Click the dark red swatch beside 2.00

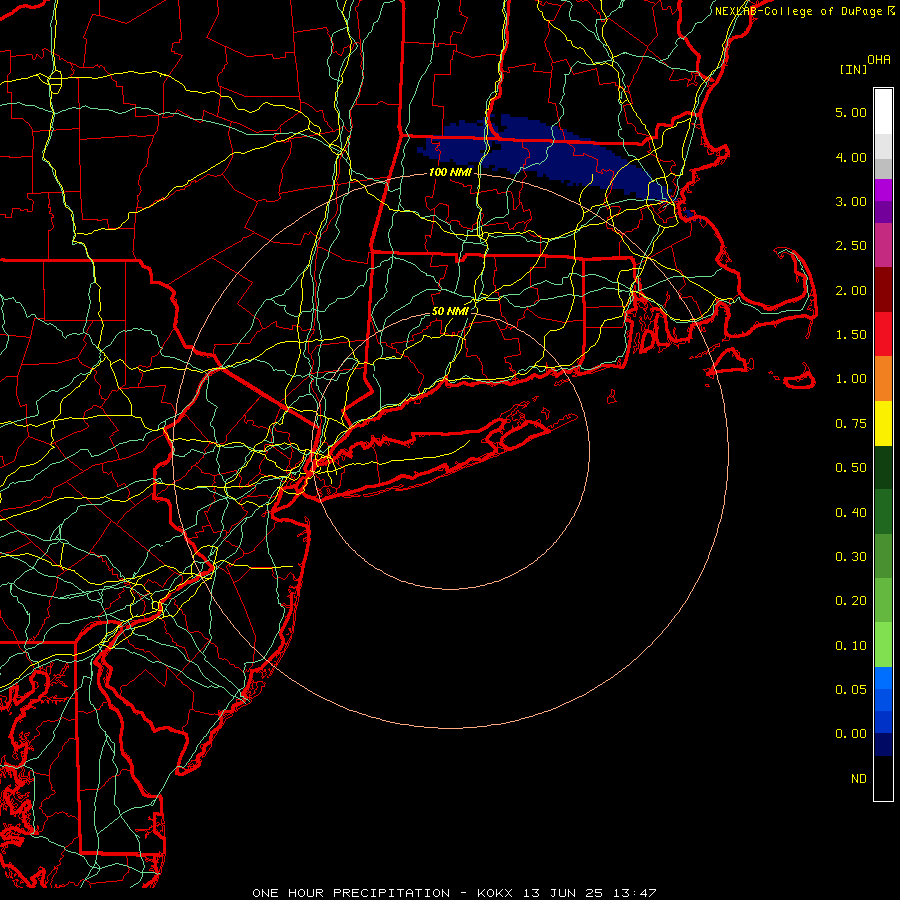click(883, 290)
